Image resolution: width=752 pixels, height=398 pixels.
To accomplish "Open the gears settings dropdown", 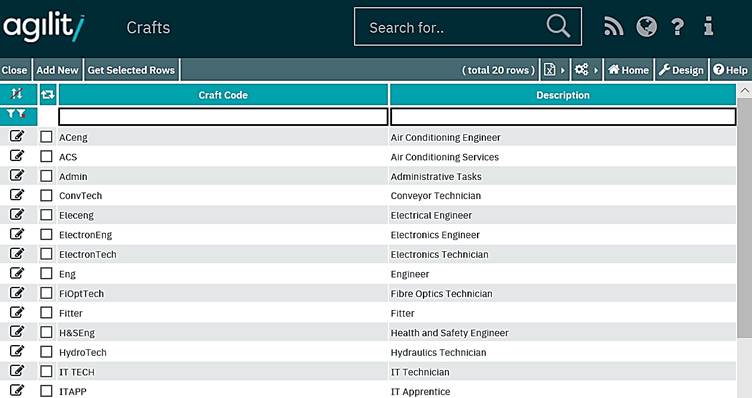I will (x=586, y=70).
